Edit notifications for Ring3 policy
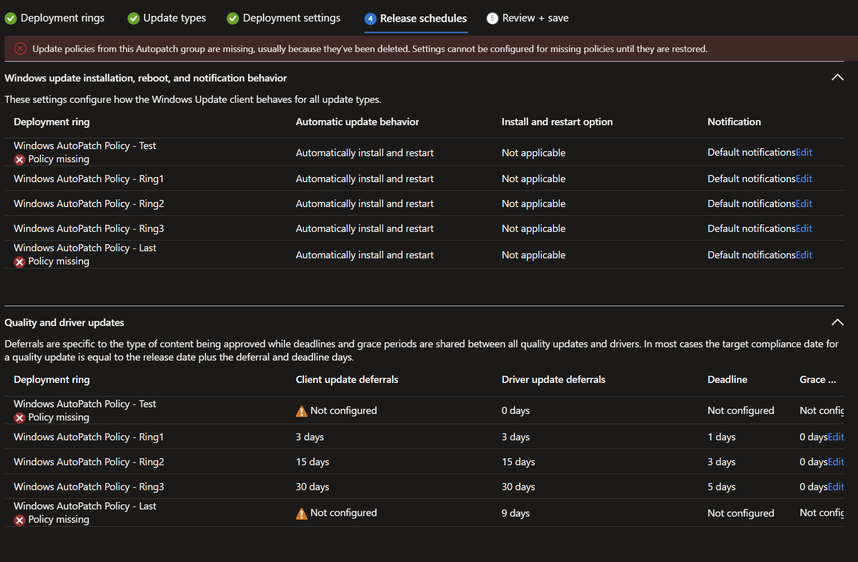Screen dimensions: 858x562 point(804,229)
